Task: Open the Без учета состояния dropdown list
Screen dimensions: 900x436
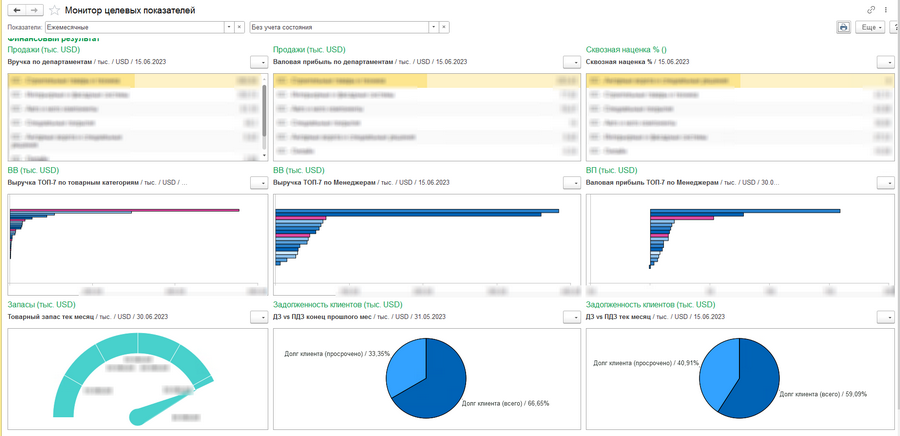Action: 435,27
